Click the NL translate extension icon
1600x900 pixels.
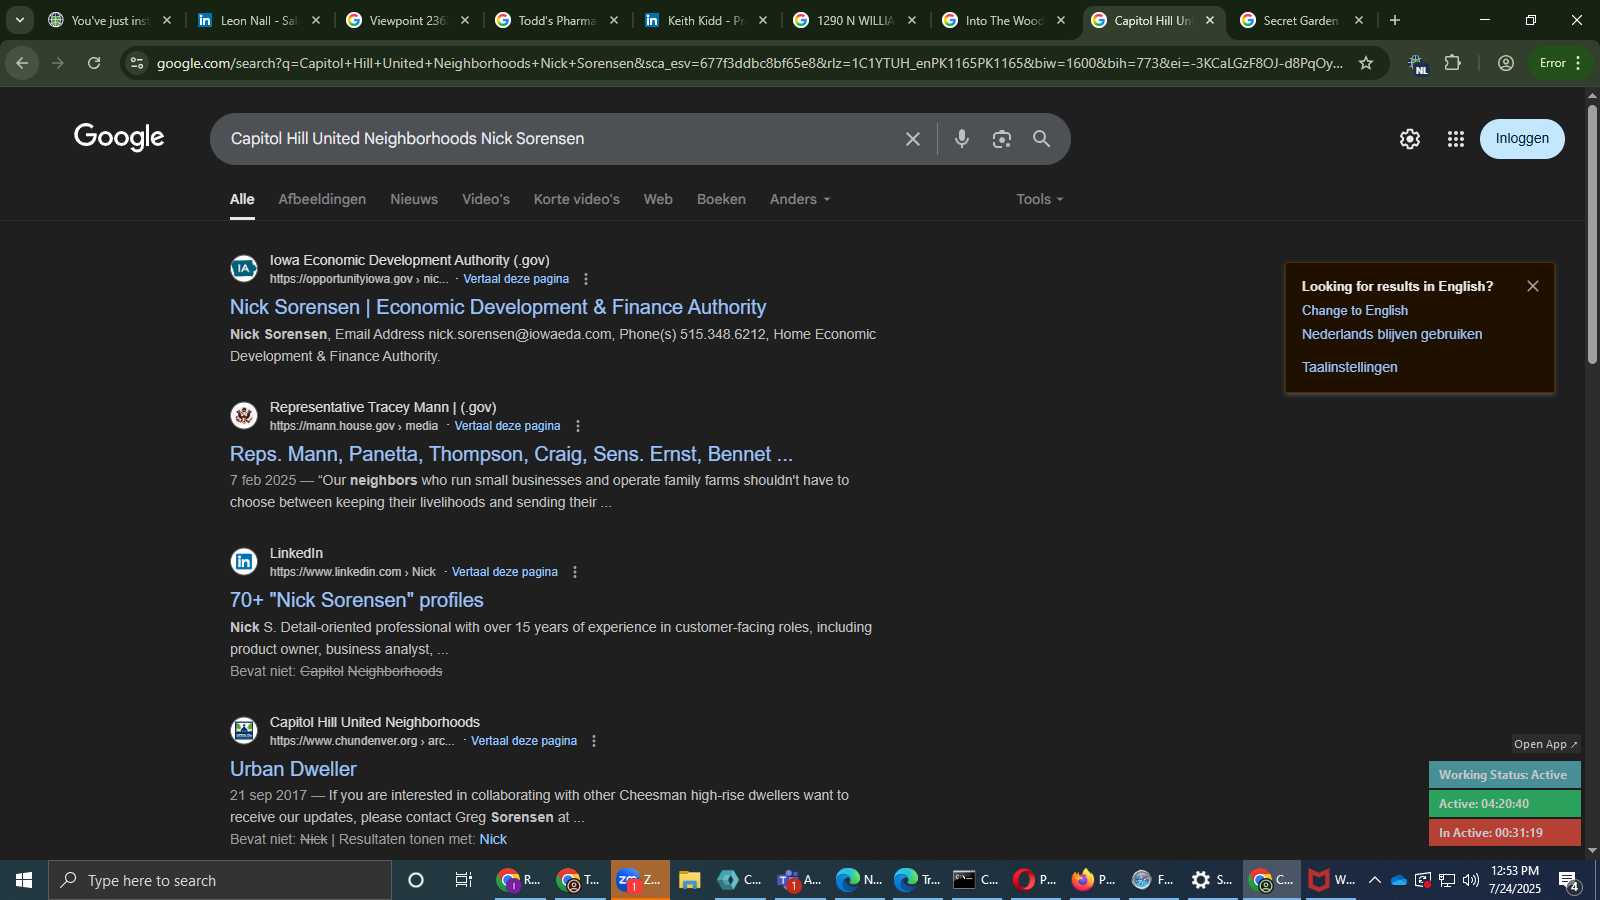tap(1417, 64)
